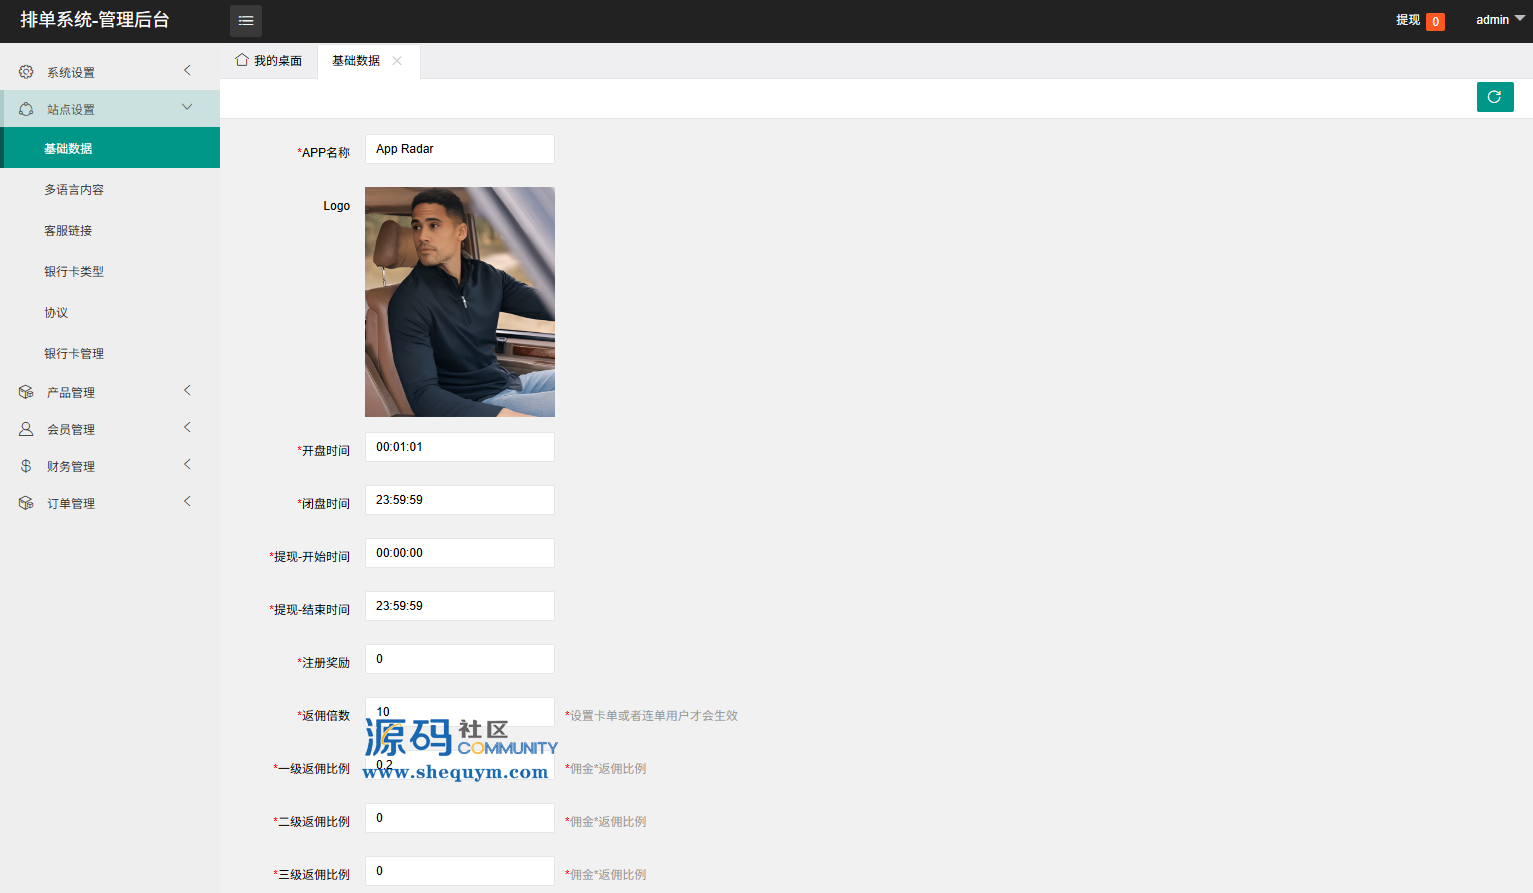Click the dollar icon for 财务管理
Image resolution: width=1533 pixels, height=893 pixels.
click(26, 466)
